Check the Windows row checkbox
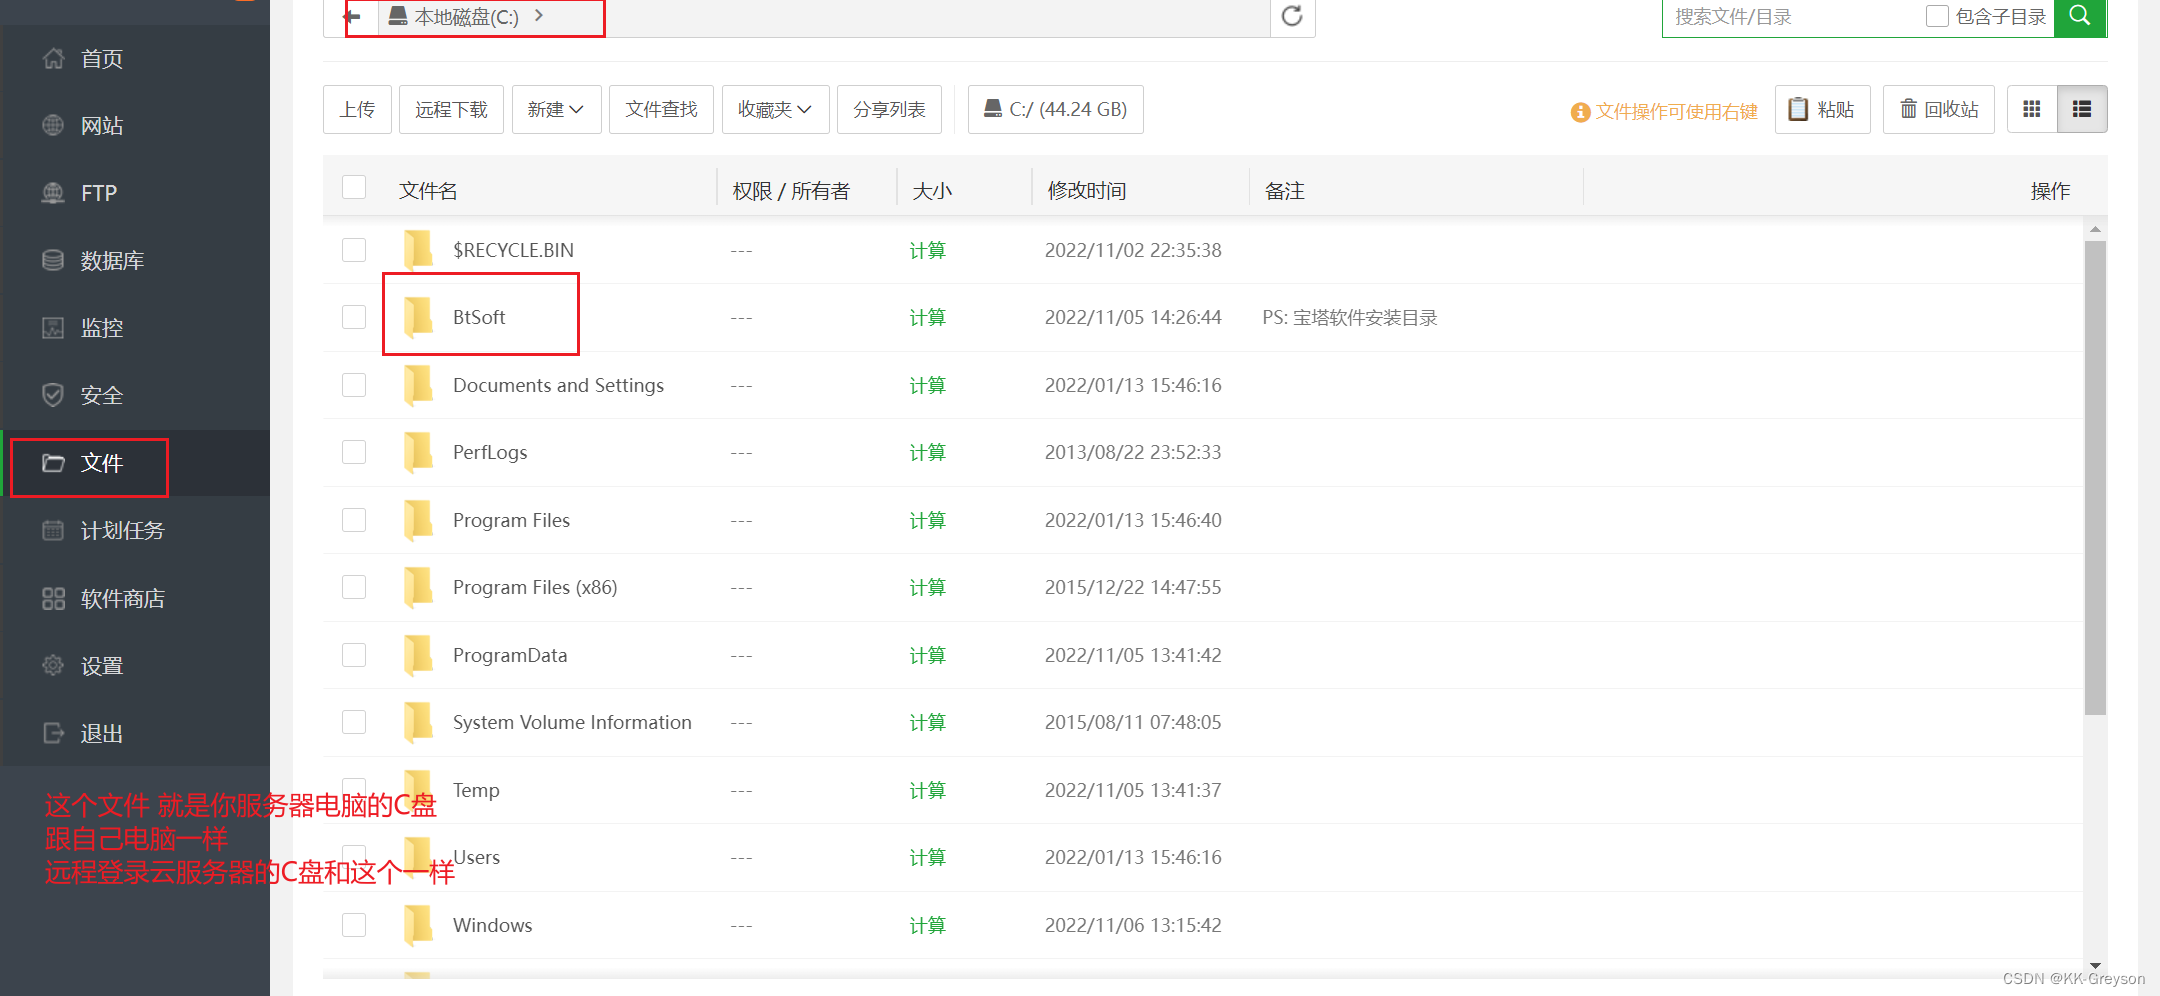2160x996 pixels. point(354,925)
